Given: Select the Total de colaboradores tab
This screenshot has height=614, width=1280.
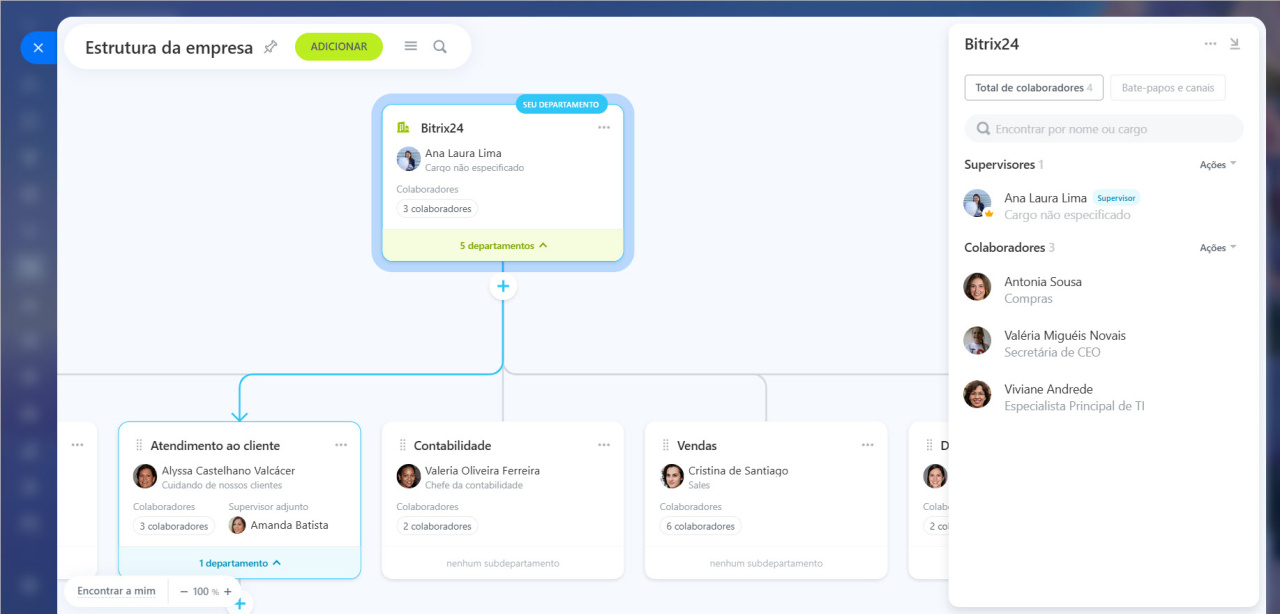Looking at the screenshot, I should click(x=1034, y=88).
